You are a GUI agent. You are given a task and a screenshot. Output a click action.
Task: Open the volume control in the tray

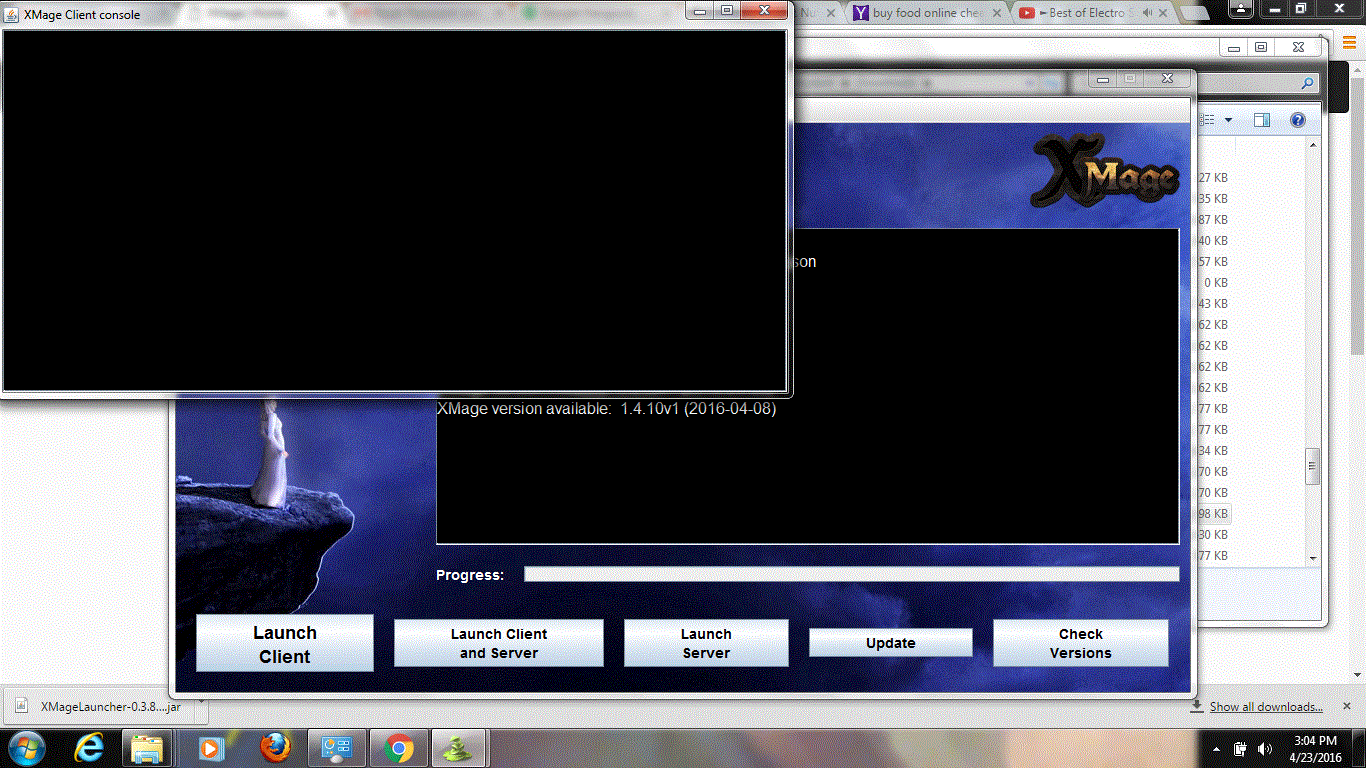coord(1265,748)
